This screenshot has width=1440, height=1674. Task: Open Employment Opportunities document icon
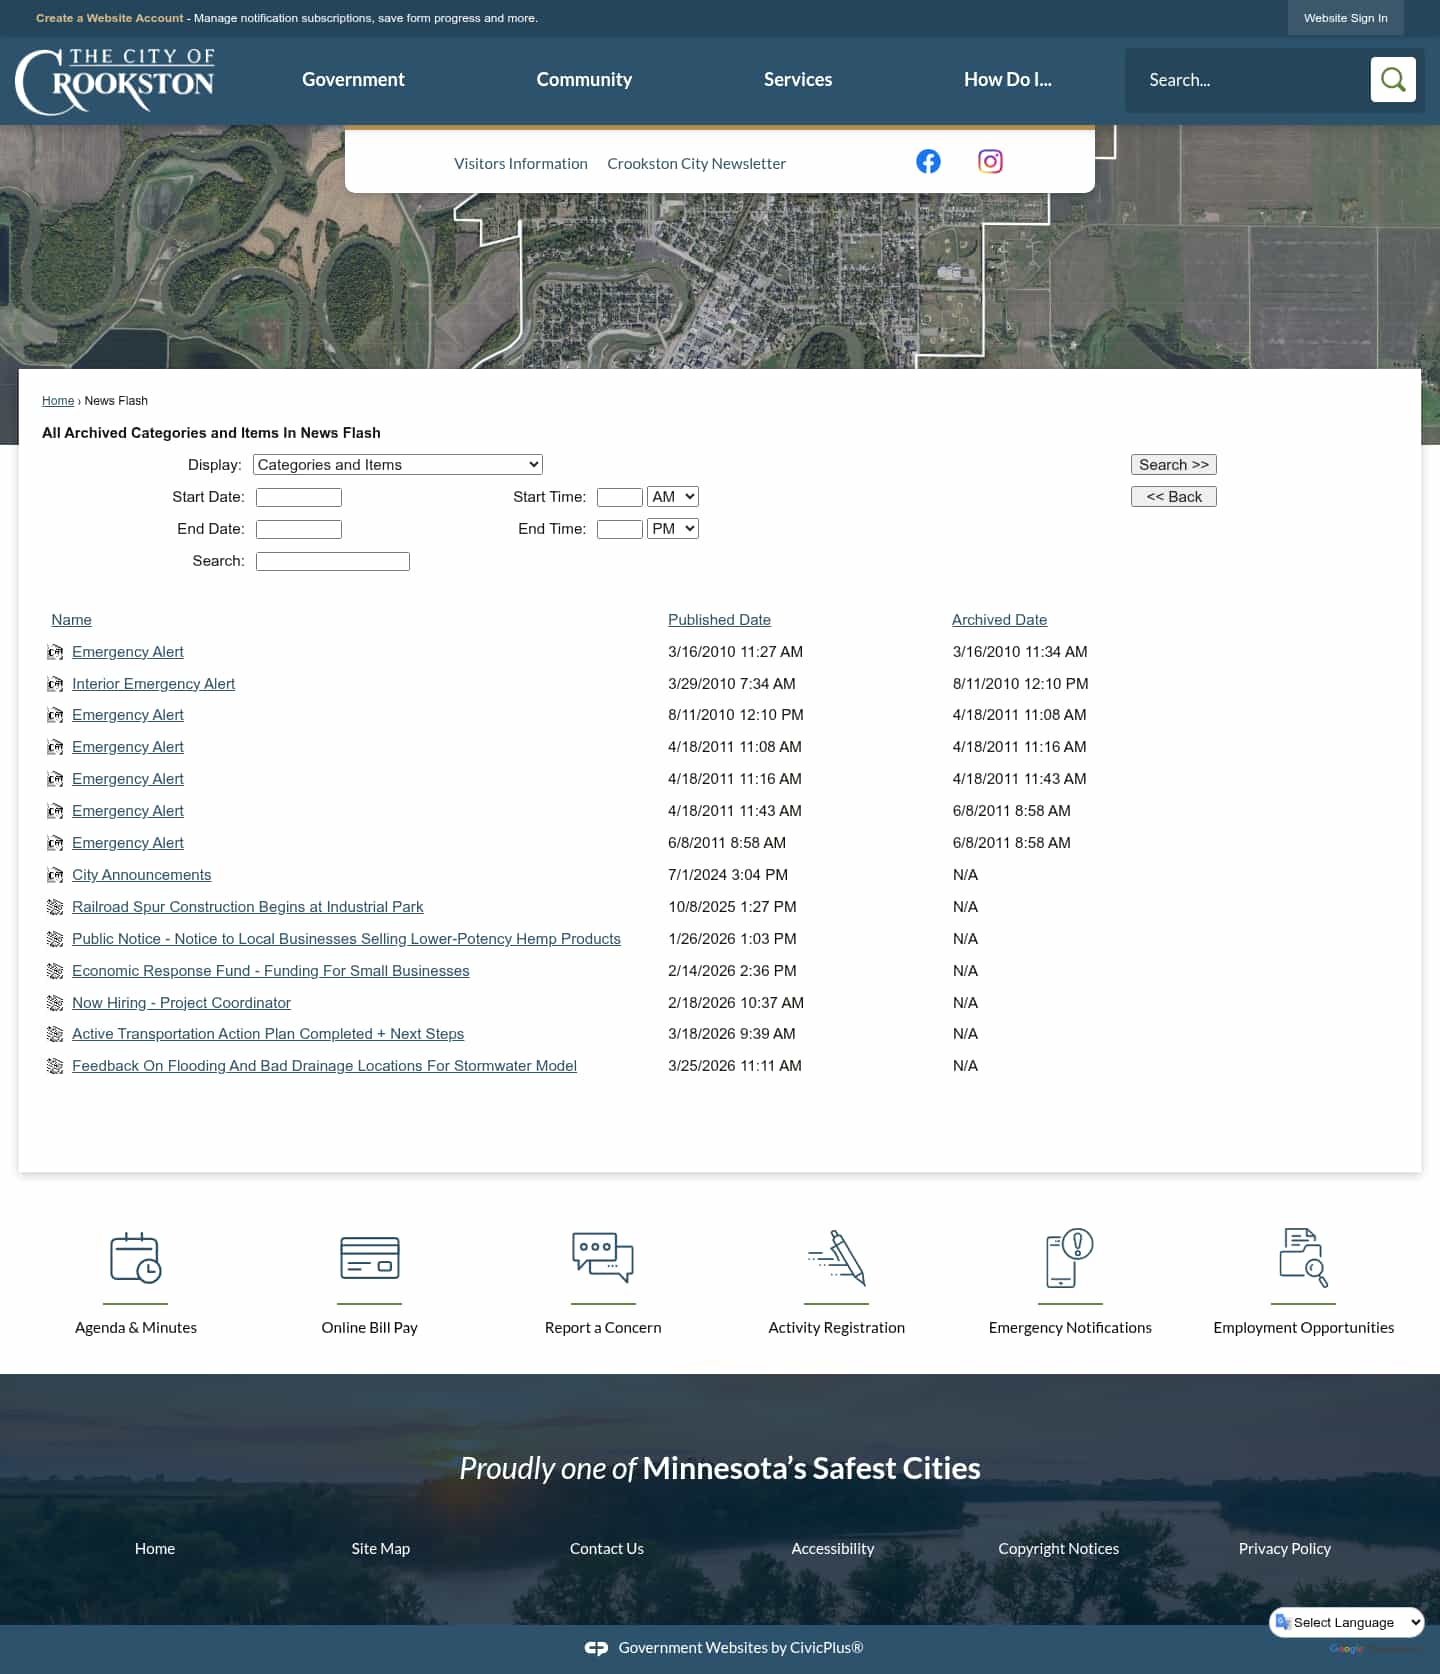pos(1303,1257)
